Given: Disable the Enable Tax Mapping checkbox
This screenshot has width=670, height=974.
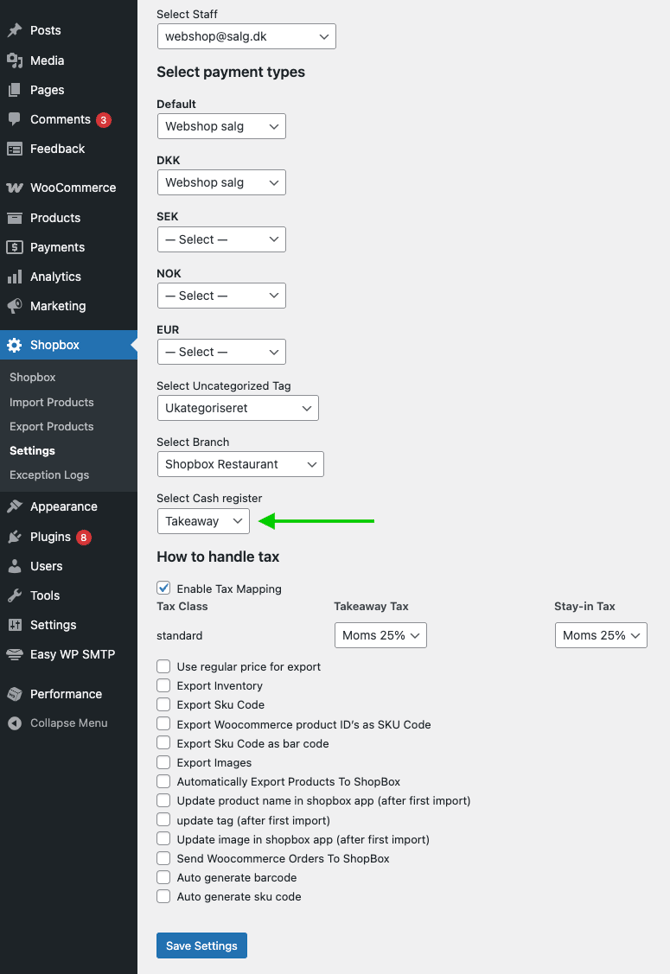Looking at the screenshot, I should 164,589.
